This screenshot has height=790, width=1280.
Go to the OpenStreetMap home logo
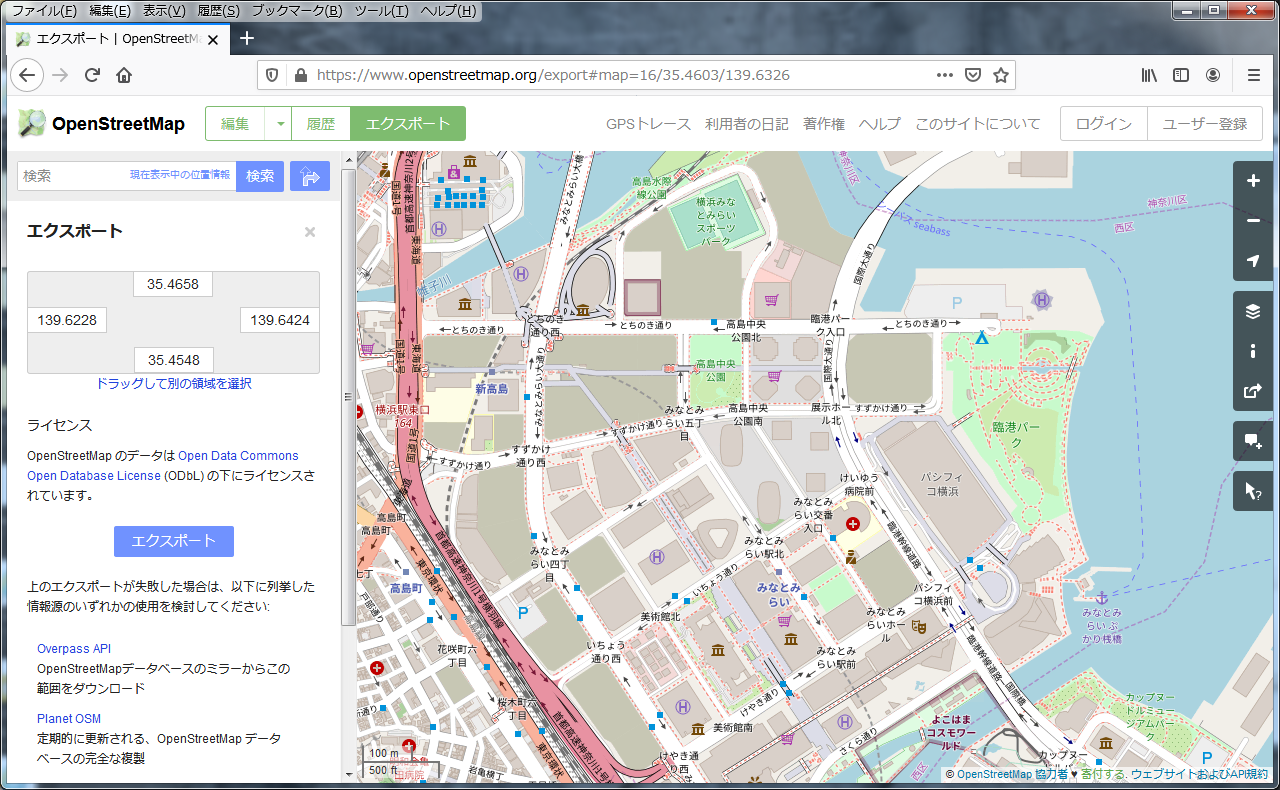coord(102,124)
